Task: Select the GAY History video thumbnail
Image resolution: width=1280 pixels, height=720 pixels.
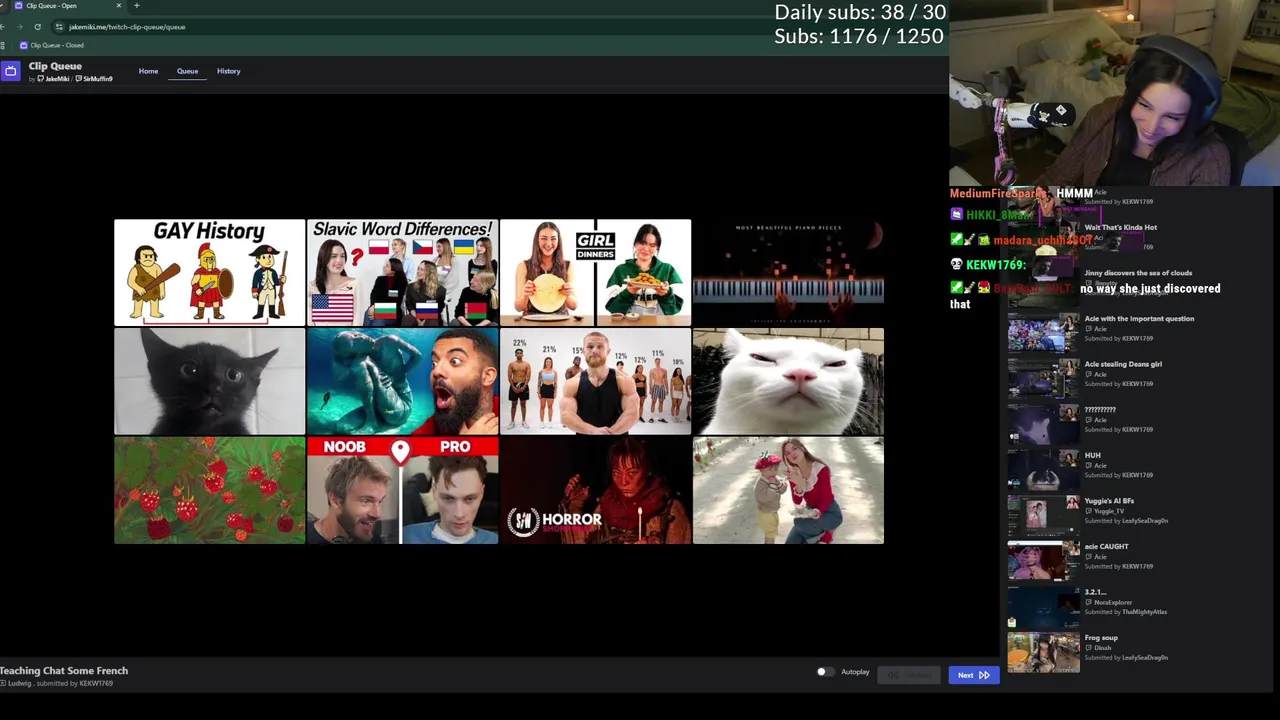Action: pos(209,273)
